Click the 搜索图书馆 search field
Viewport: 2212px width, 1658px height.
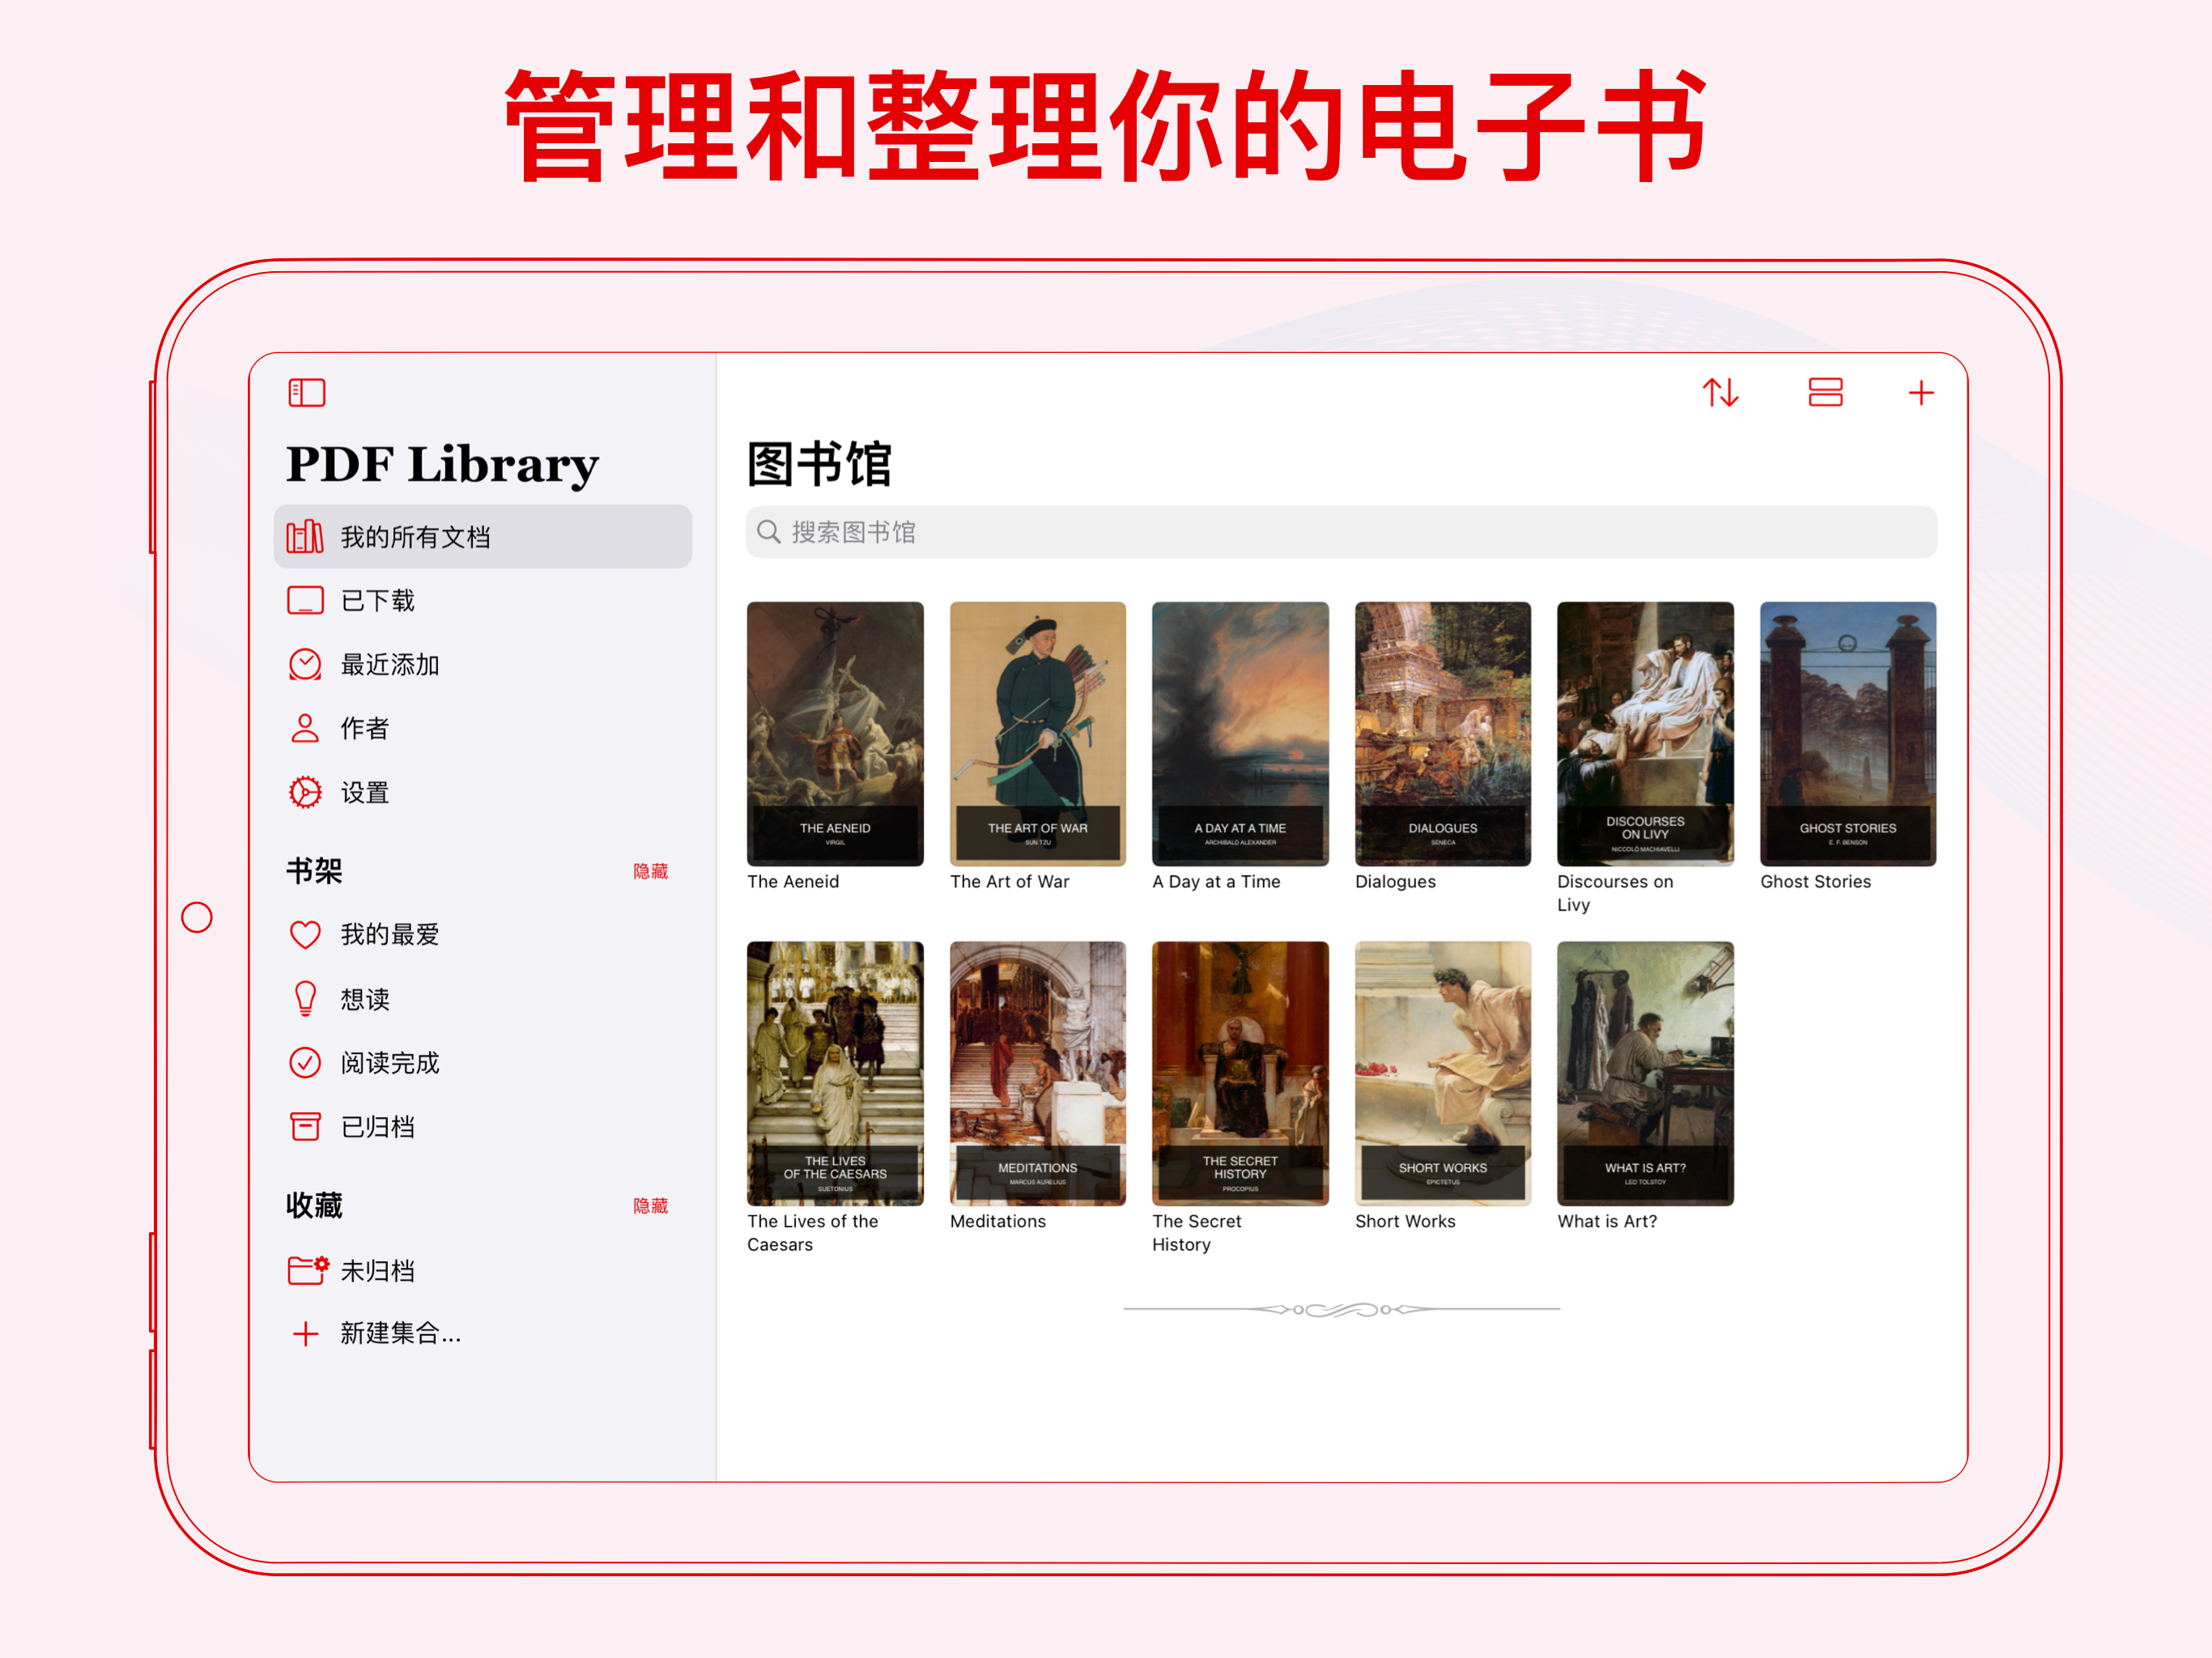(x=1341, y=531)
